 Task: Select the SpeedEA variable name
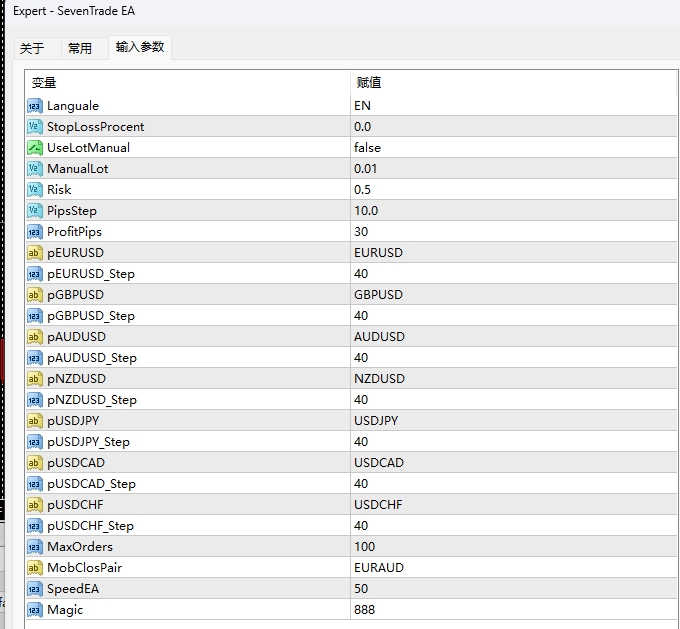pos(73,589)
